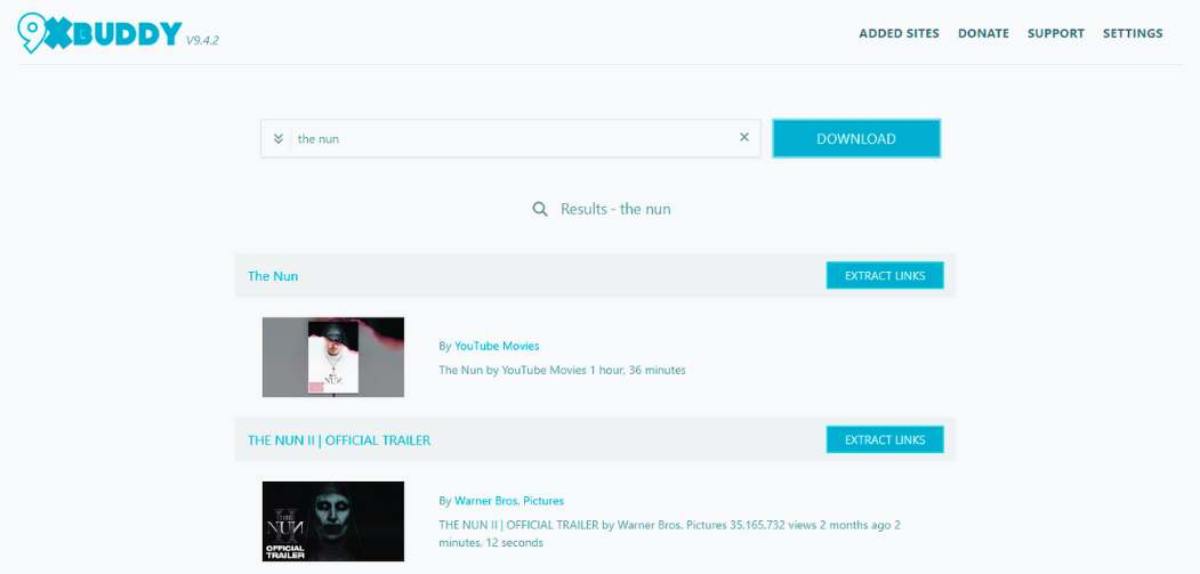Click the 9xbuddy logo
Viewport: 1200px width, 574px height.
(x=100, y=33)
